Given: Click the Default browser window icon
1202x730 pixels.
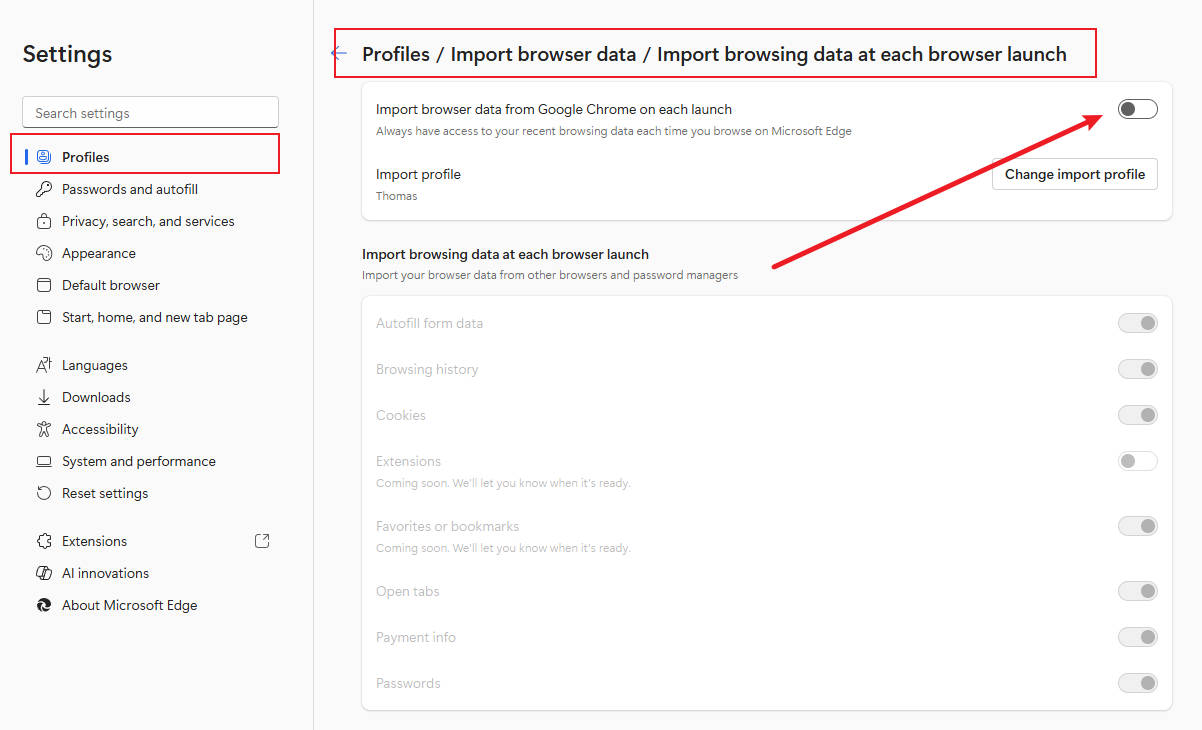Looking at the screenshot, I should (x=43, y=285).
